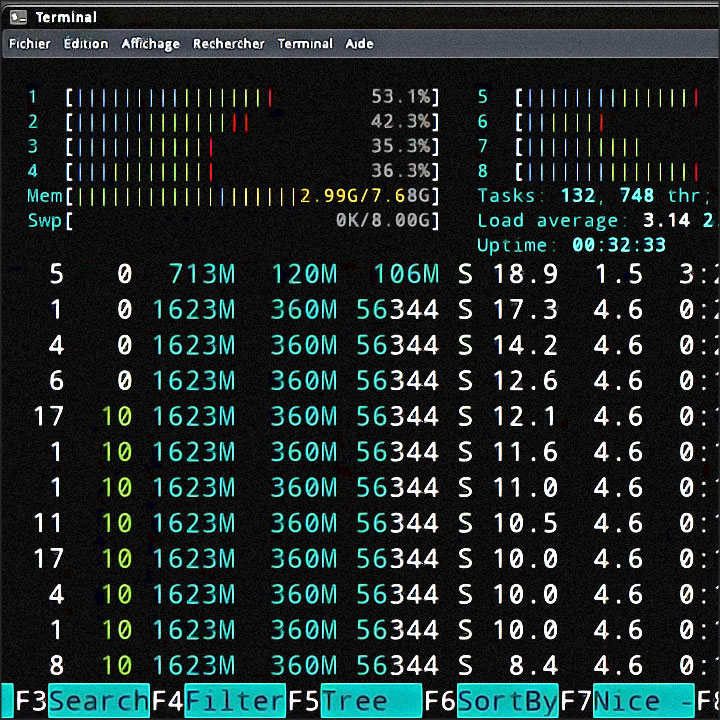Open the Affichage menu

[150, 44]
